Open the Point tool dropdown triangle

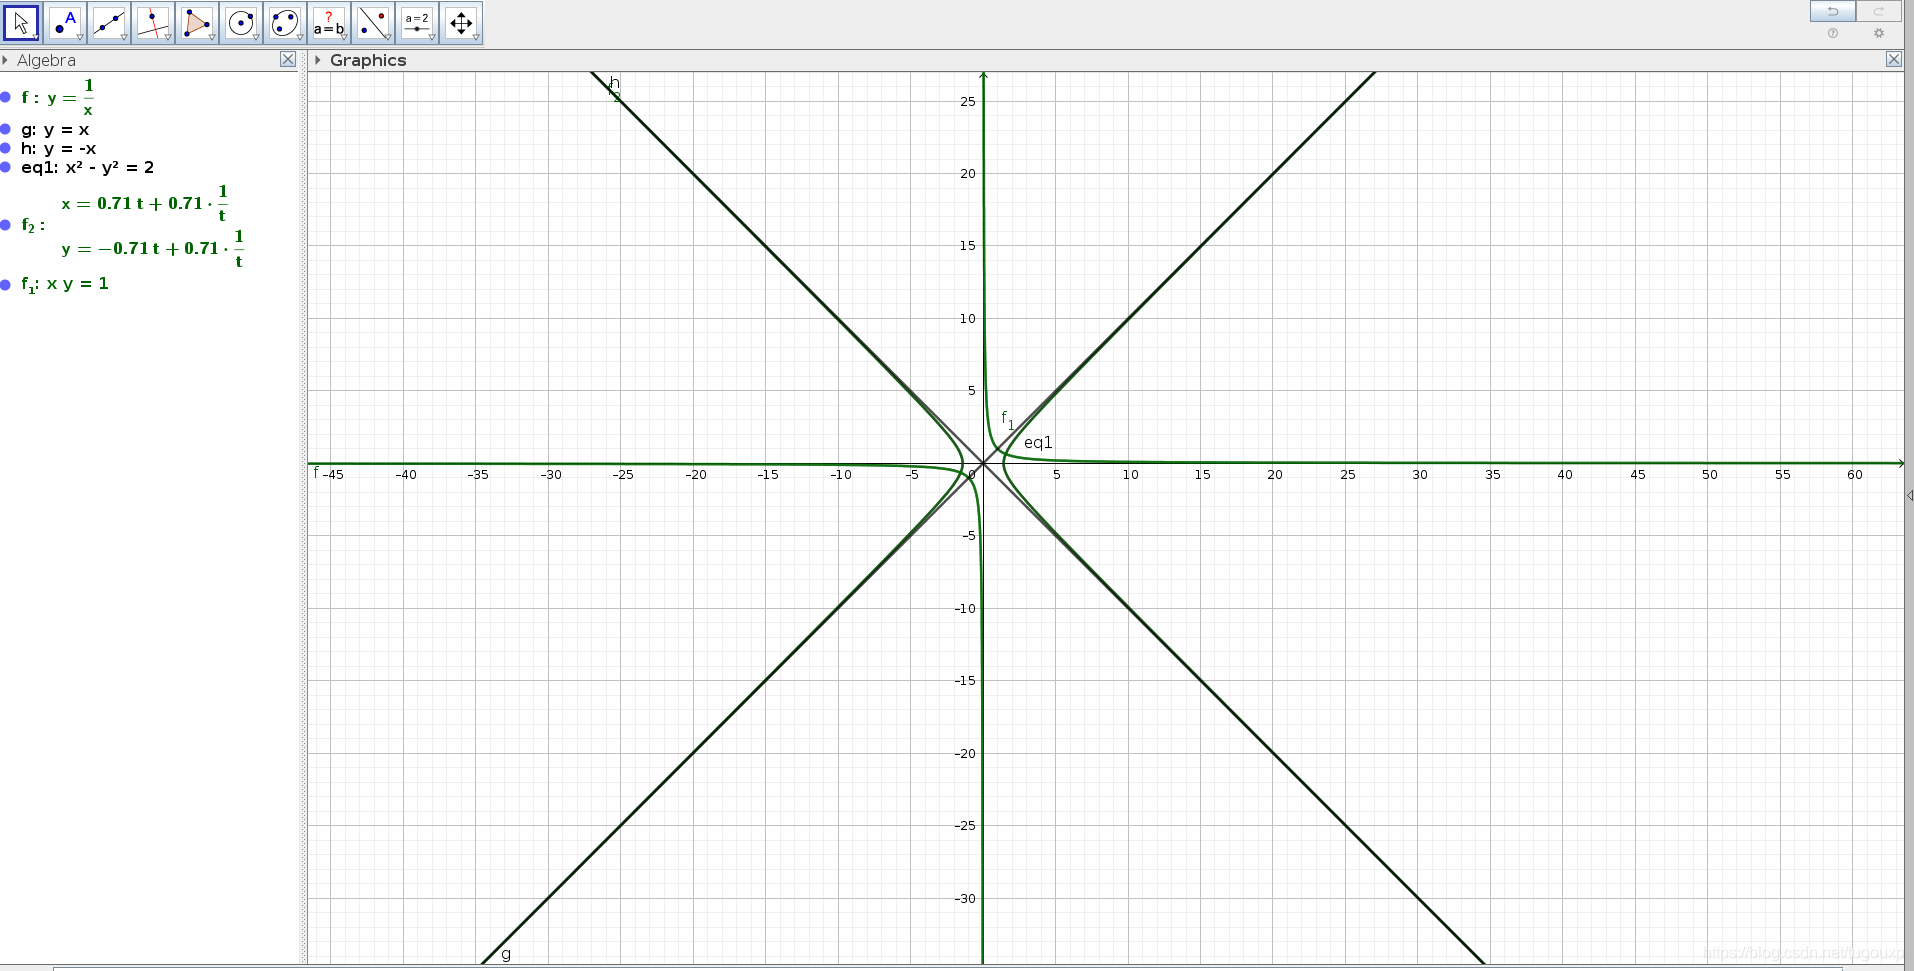(x=80, y=38)
